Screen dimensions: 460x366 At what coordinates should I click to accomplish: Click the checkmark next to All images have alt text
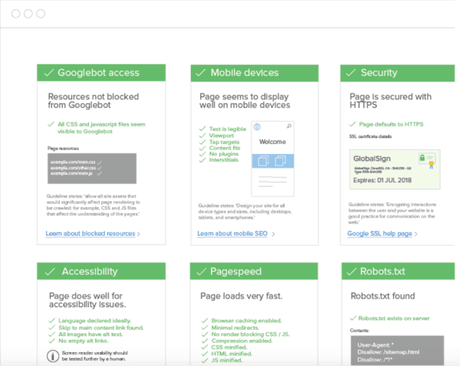coord(52,334)
